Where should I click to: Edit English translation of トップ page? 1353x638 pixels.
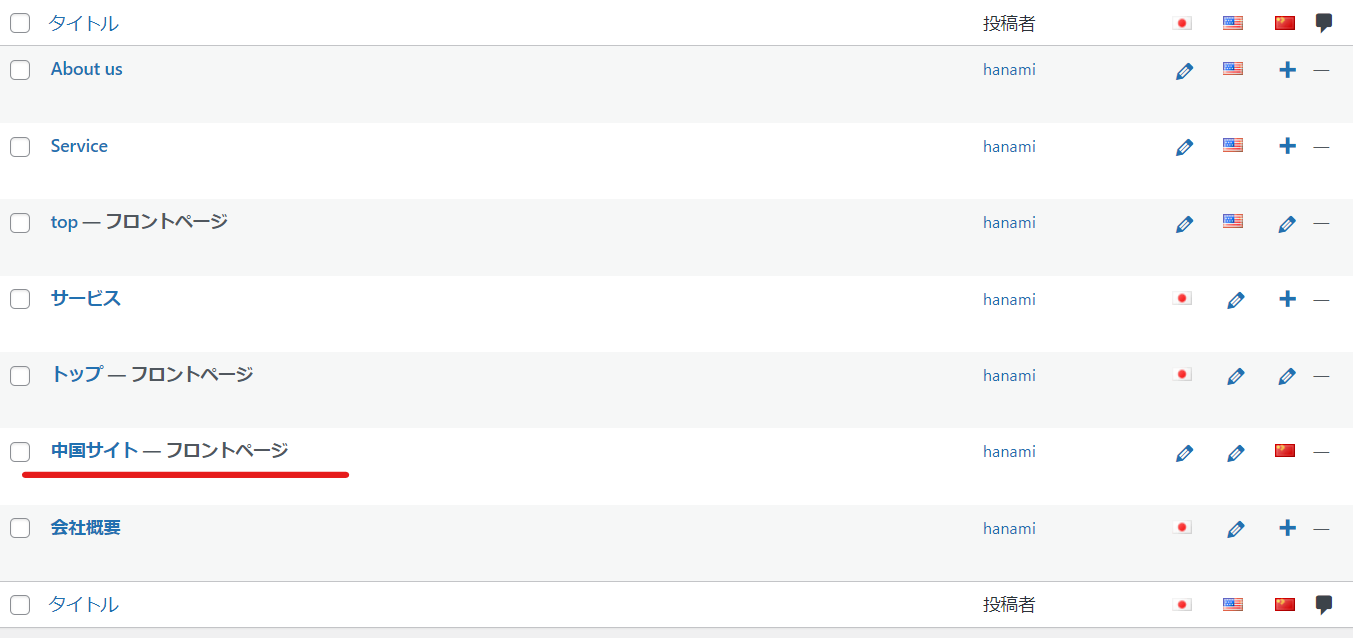pos(1236,376)
